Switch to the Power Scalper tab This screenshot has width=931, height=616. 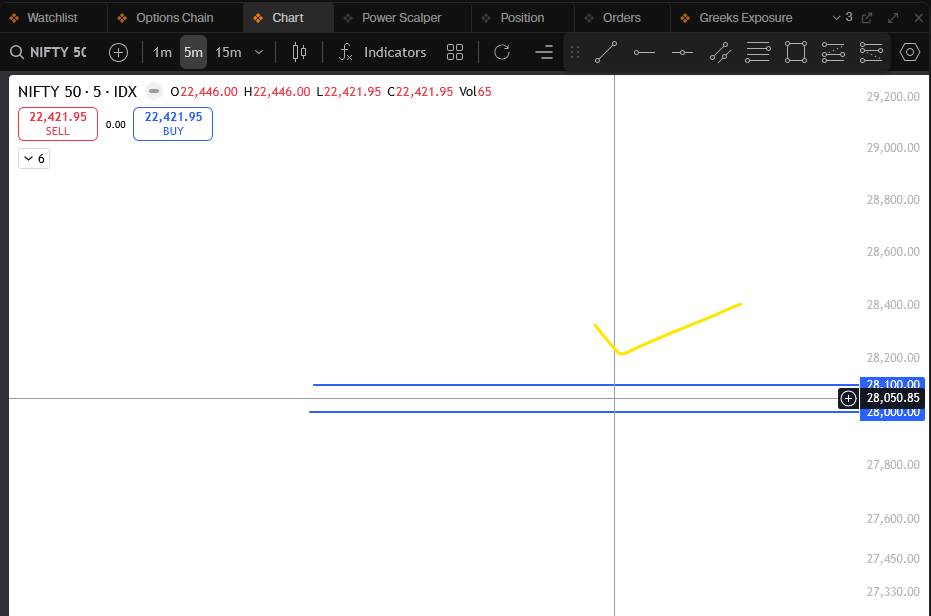(x=401, y=18)
